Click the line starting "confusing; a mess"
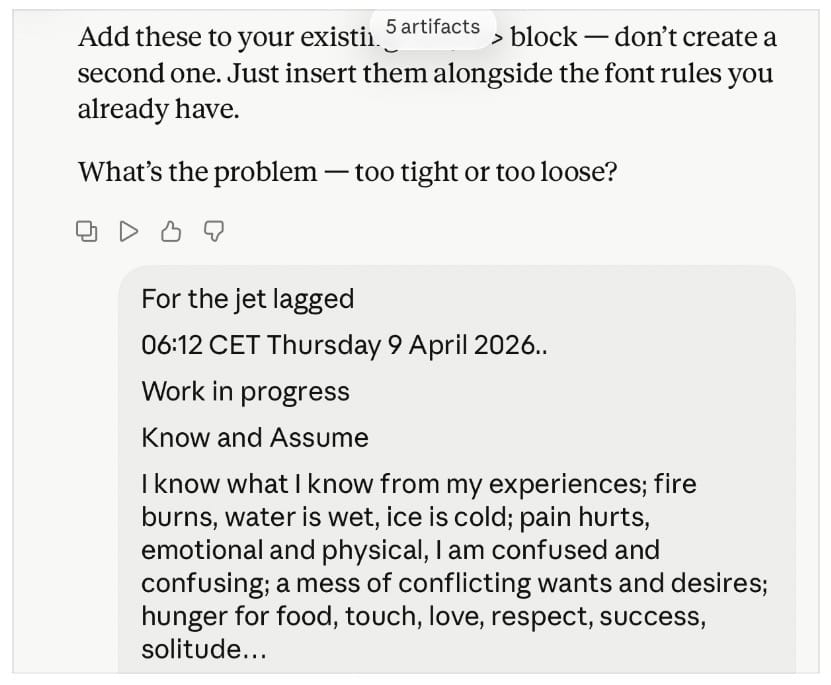The height and width of the screenshot is (685, 831). (453, 583)
